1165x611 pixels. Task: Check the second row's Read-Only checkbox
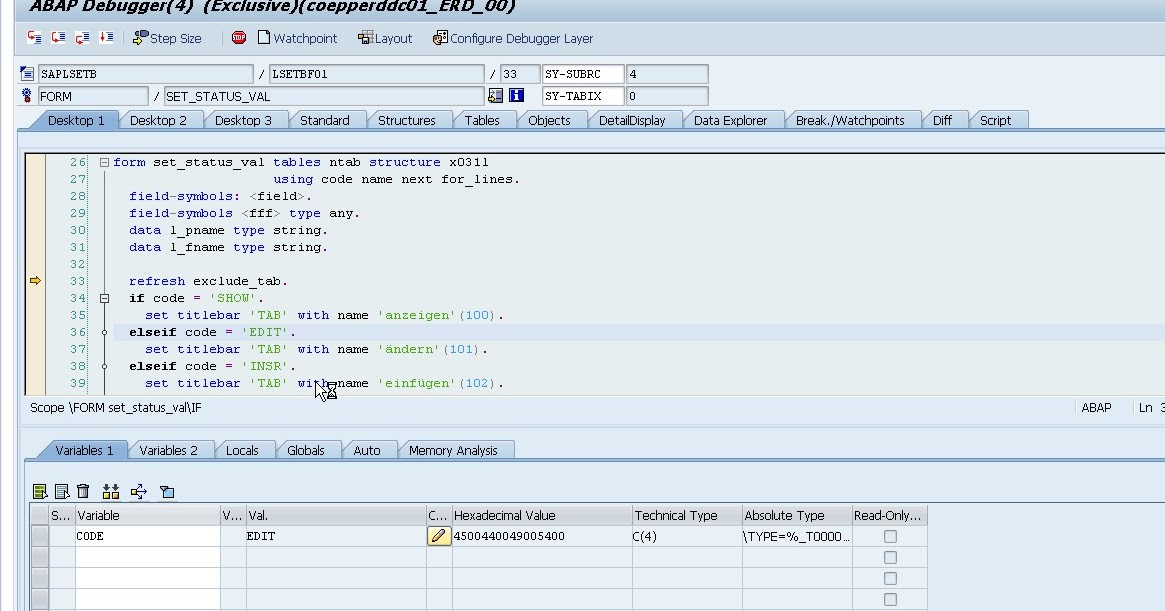[889, 557]
